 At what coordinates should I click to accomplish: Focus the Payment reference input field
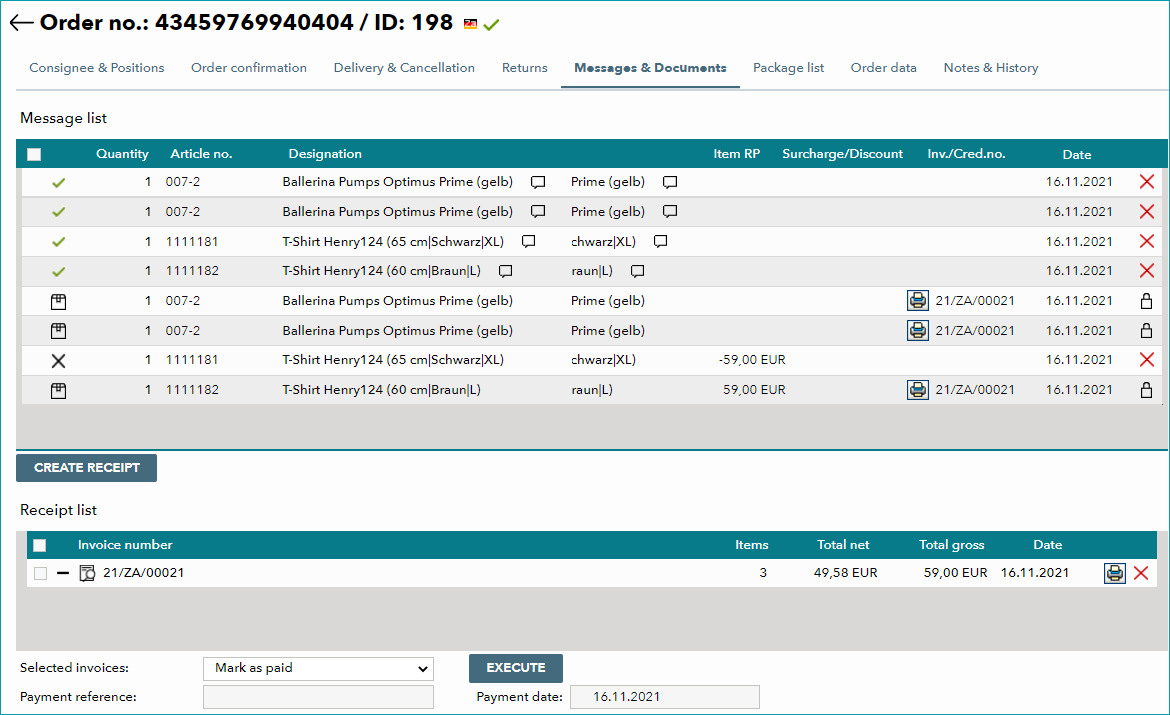[319, 697]
